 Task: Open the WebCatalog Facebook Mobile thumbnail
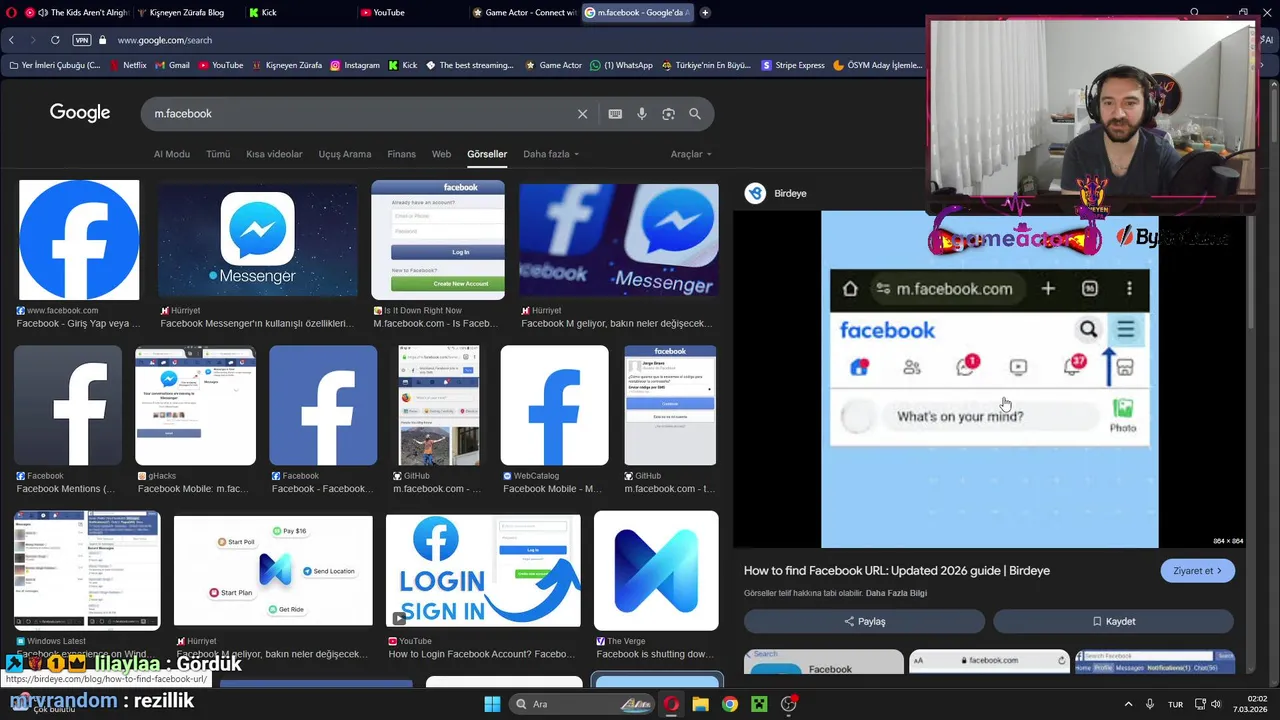tap(554, 405)
